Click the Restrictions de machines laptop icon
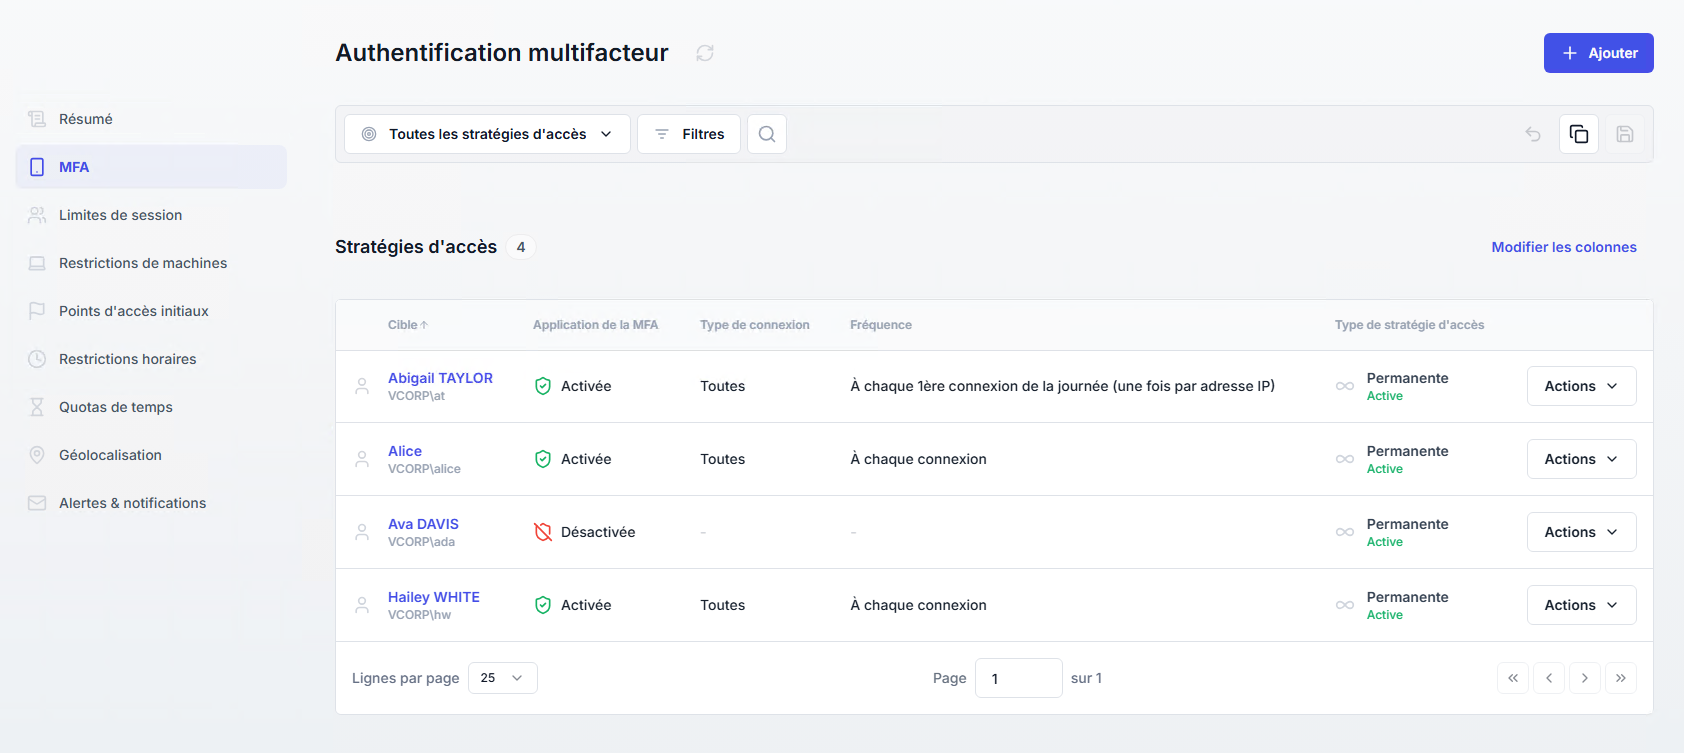This screenshot has height=753, width=1684. tap(37, 263)
